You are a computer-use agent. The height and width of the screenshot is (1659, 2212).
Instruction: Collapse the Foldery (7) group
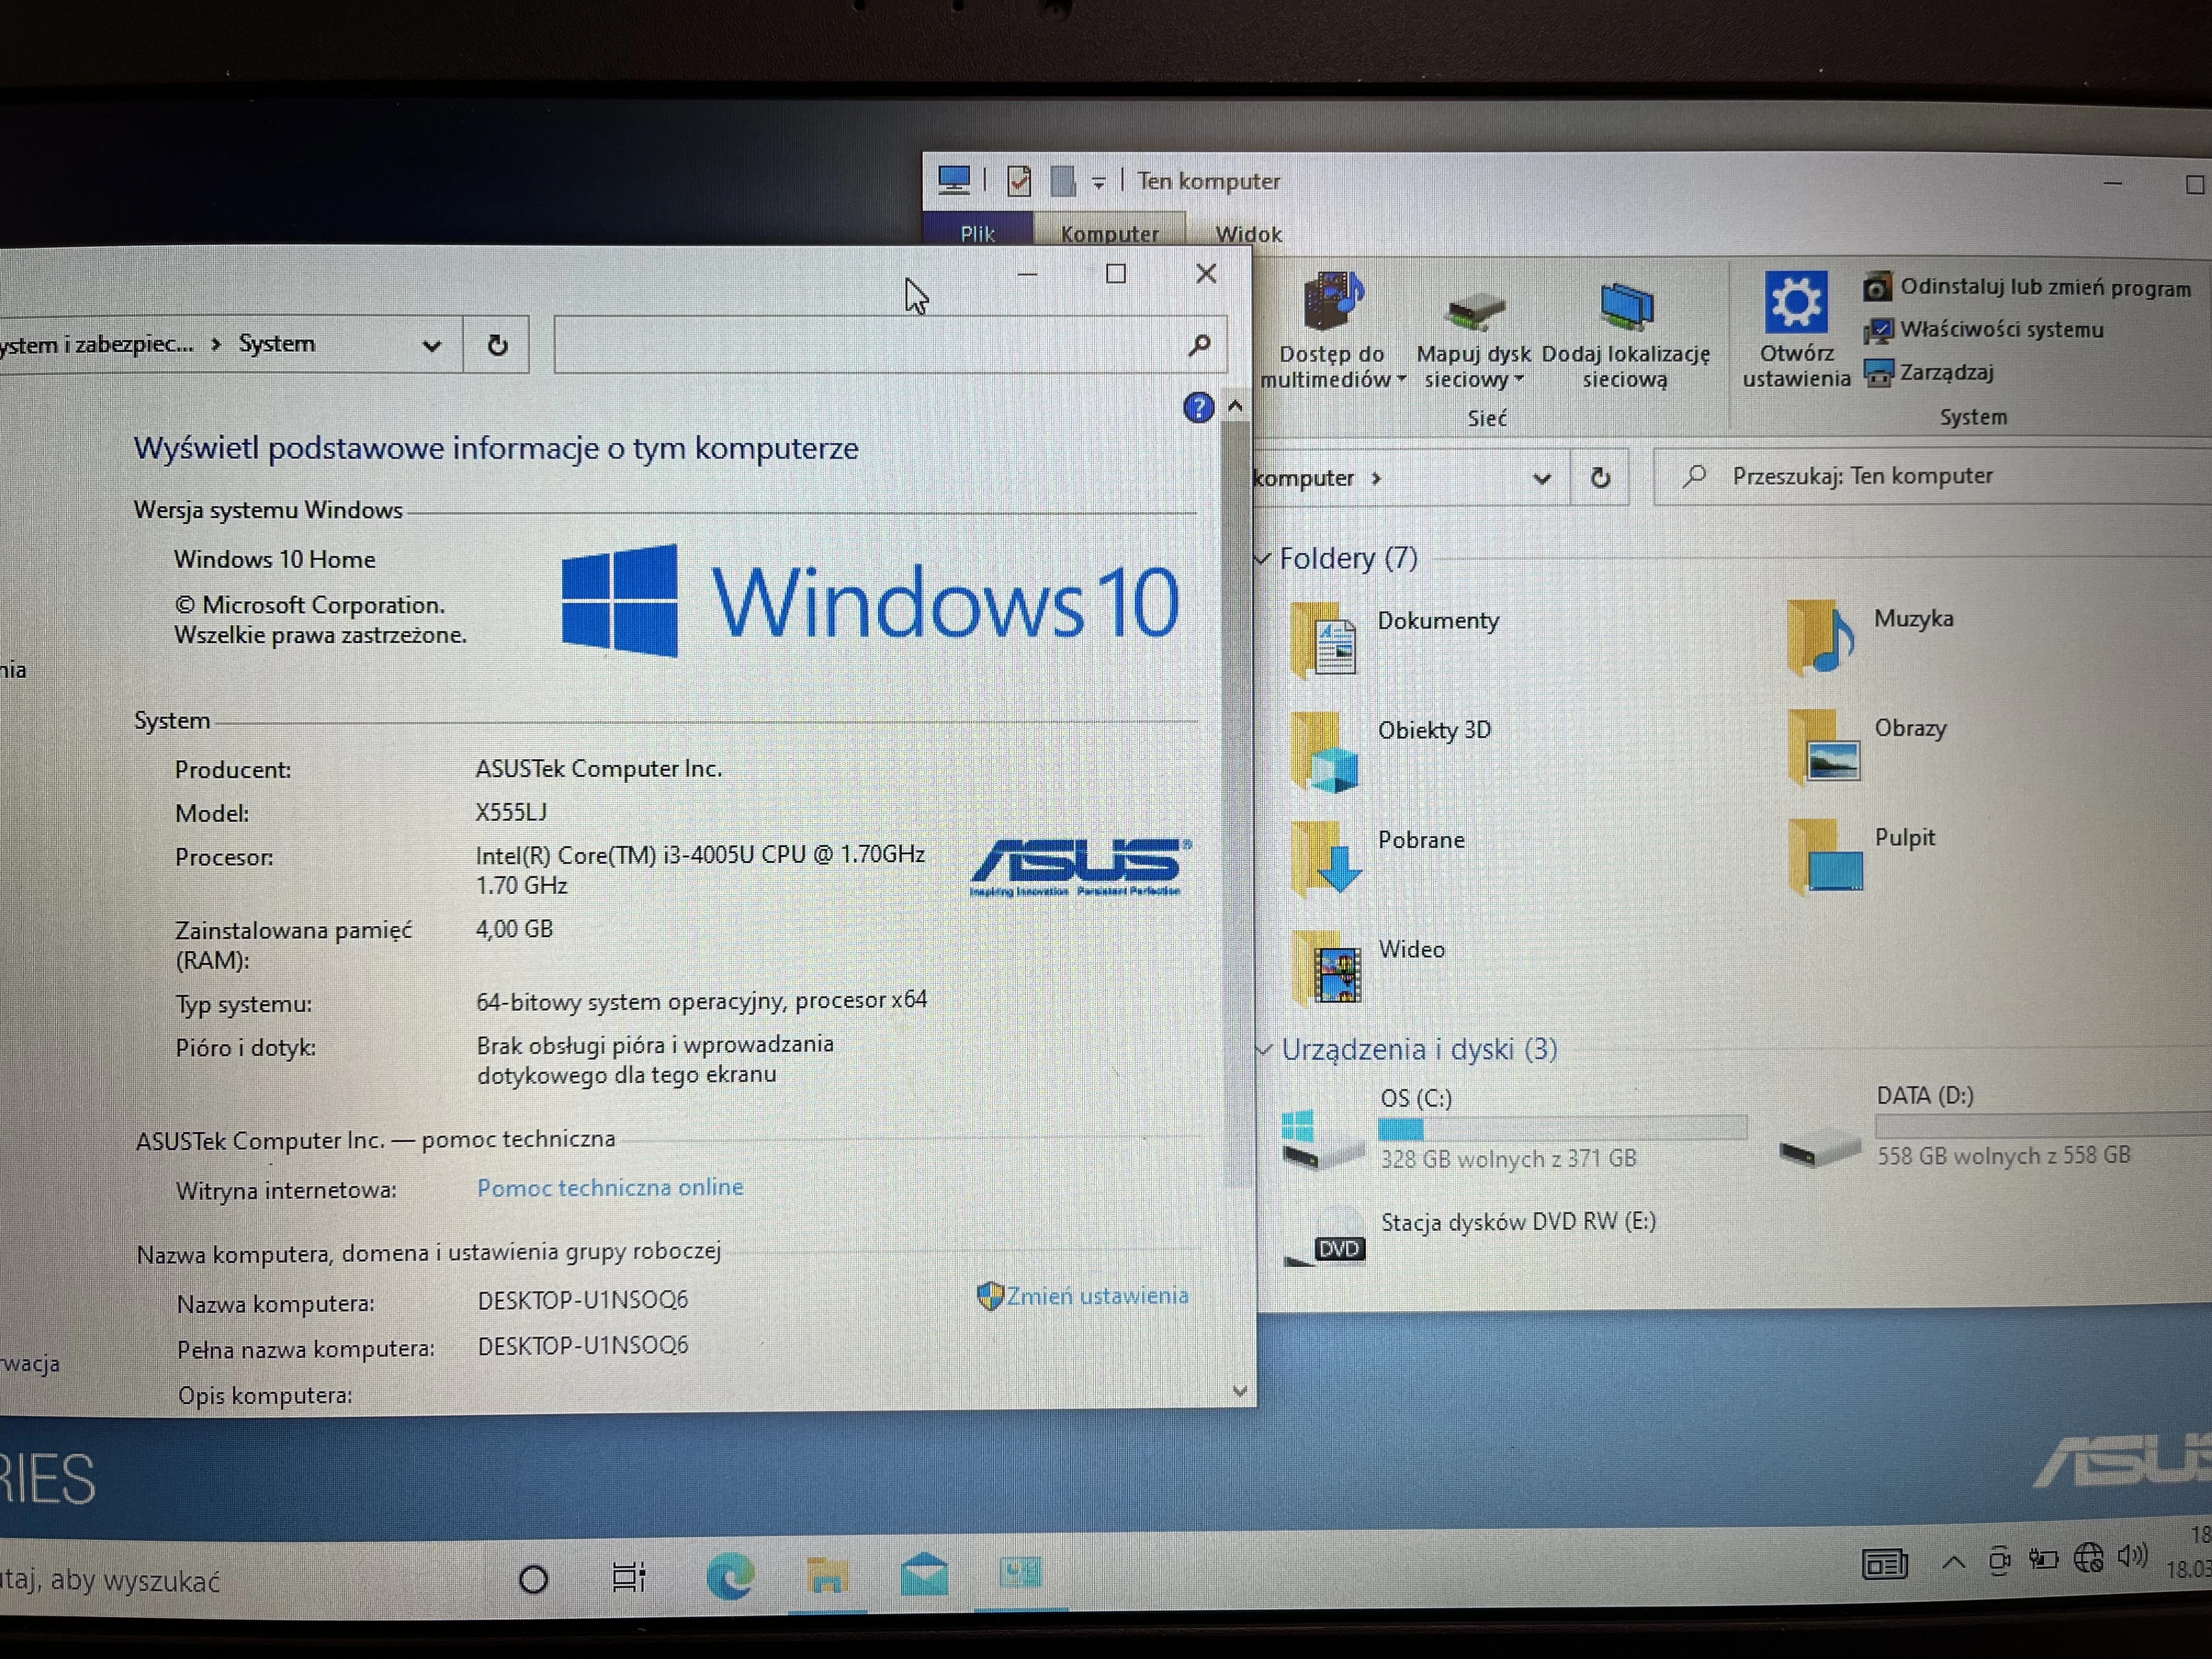click(1263, 558)
